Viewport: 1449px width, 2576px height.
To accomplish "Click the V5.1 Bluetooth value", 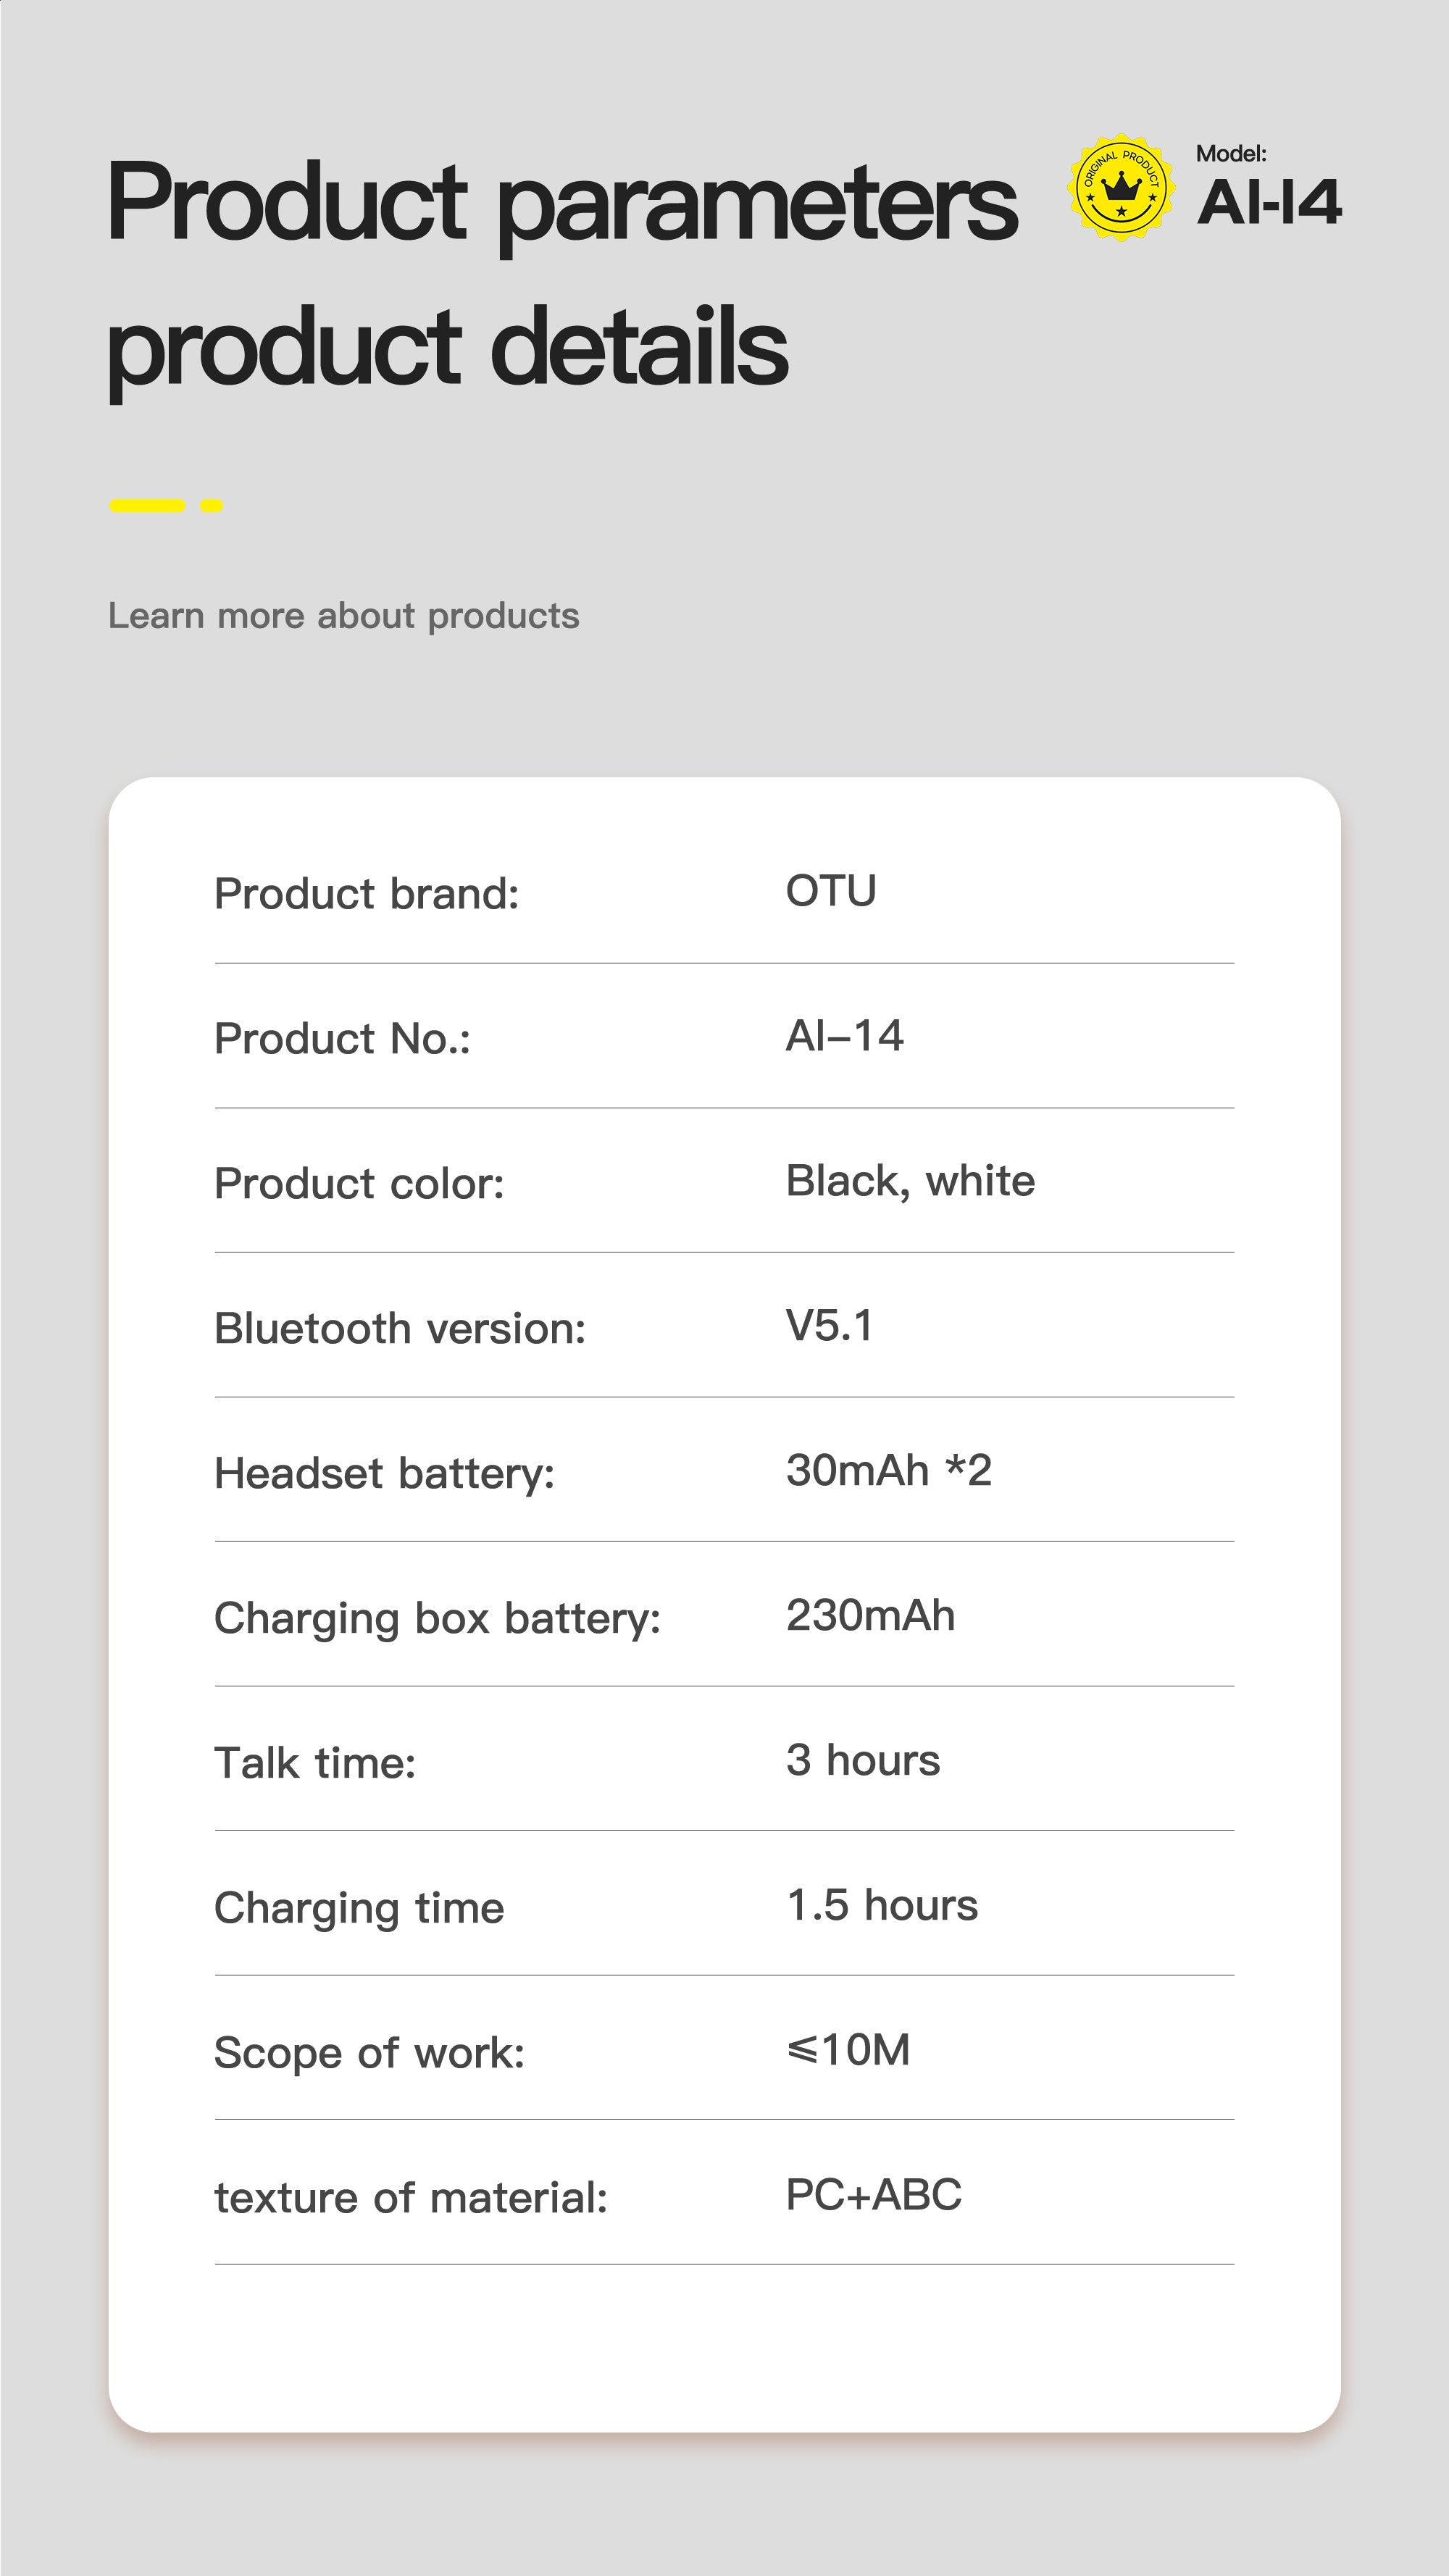I will [x=829, y=1326].
